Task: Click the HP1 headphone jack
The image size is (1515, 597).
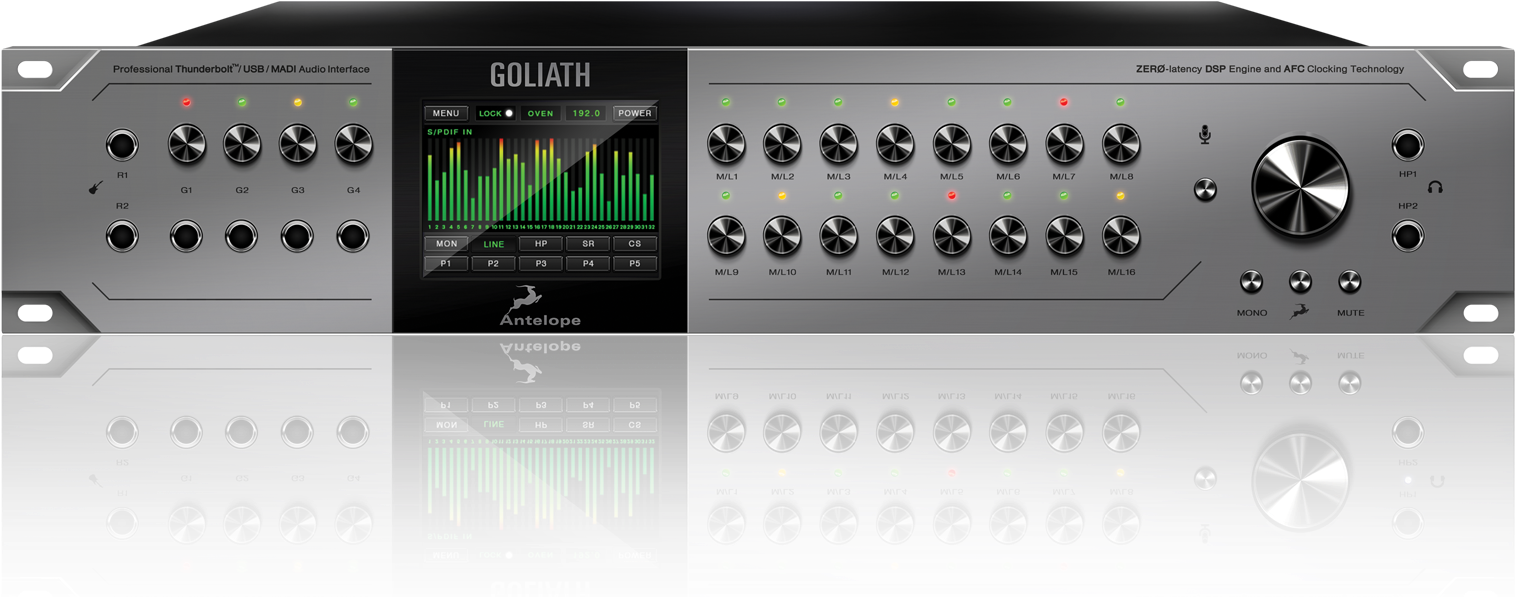Action: click(1408, 145)
